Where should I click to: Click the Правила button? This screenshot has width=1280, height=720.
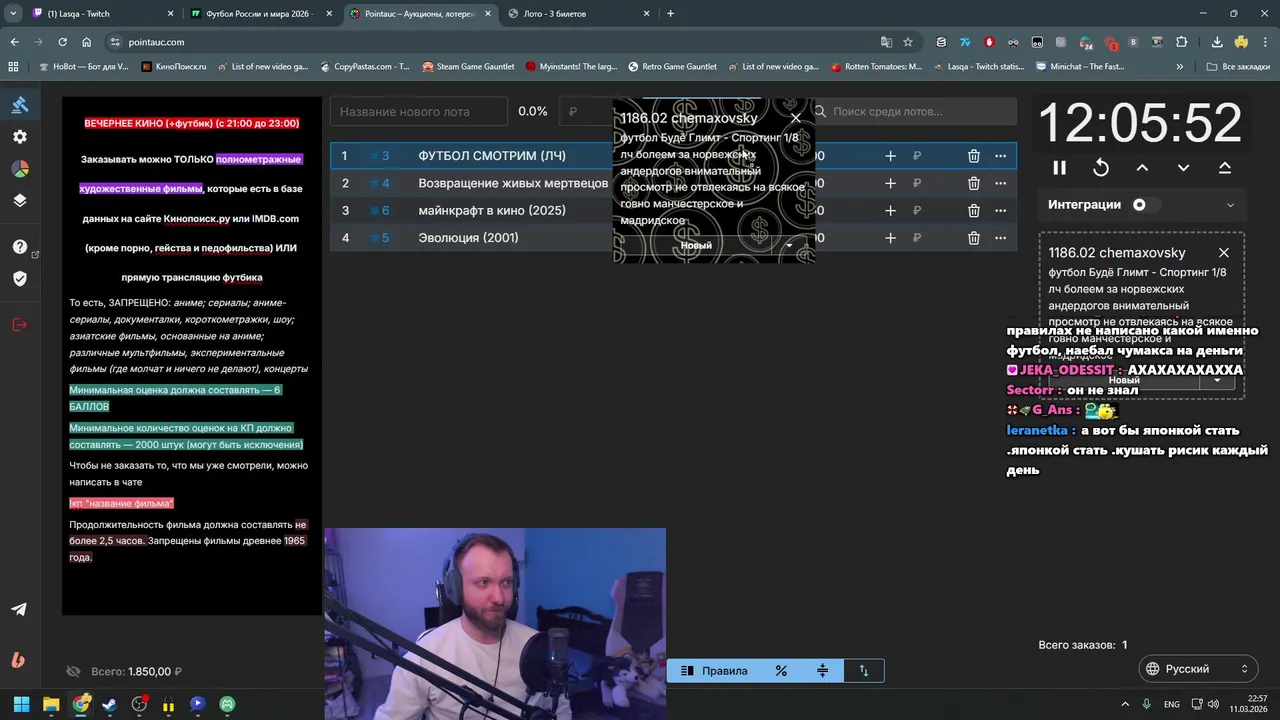point(714,671)
